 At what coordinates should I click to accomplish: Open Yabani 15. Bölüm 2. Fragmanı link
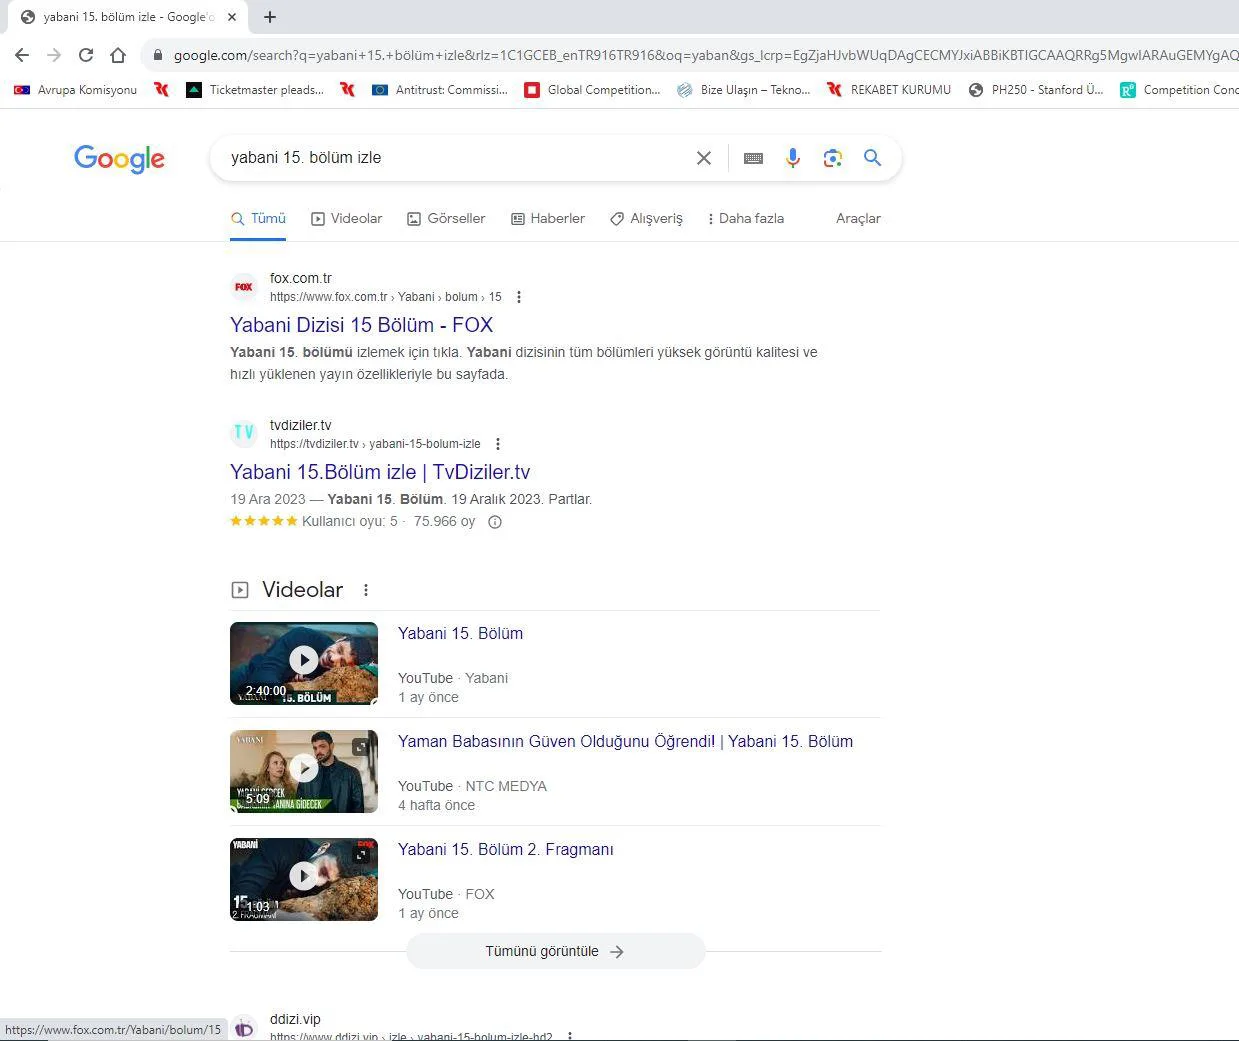coord(506,849)
